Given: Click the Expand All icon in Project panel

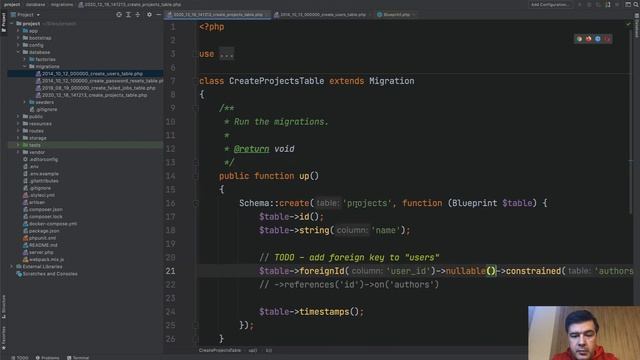Looking at the screenshot, I should [x=128, y=15].
